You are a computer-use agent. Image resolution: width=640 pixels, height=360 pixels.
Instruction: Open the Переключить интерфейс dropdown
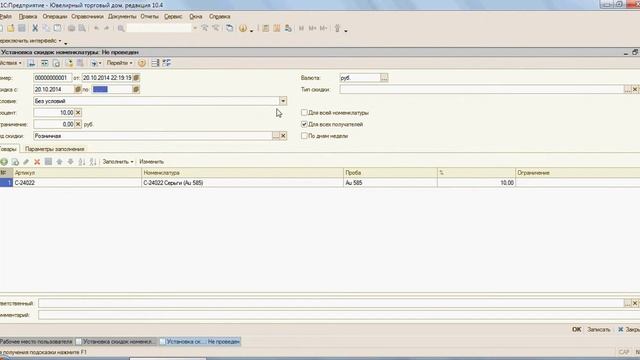(31, 41)
